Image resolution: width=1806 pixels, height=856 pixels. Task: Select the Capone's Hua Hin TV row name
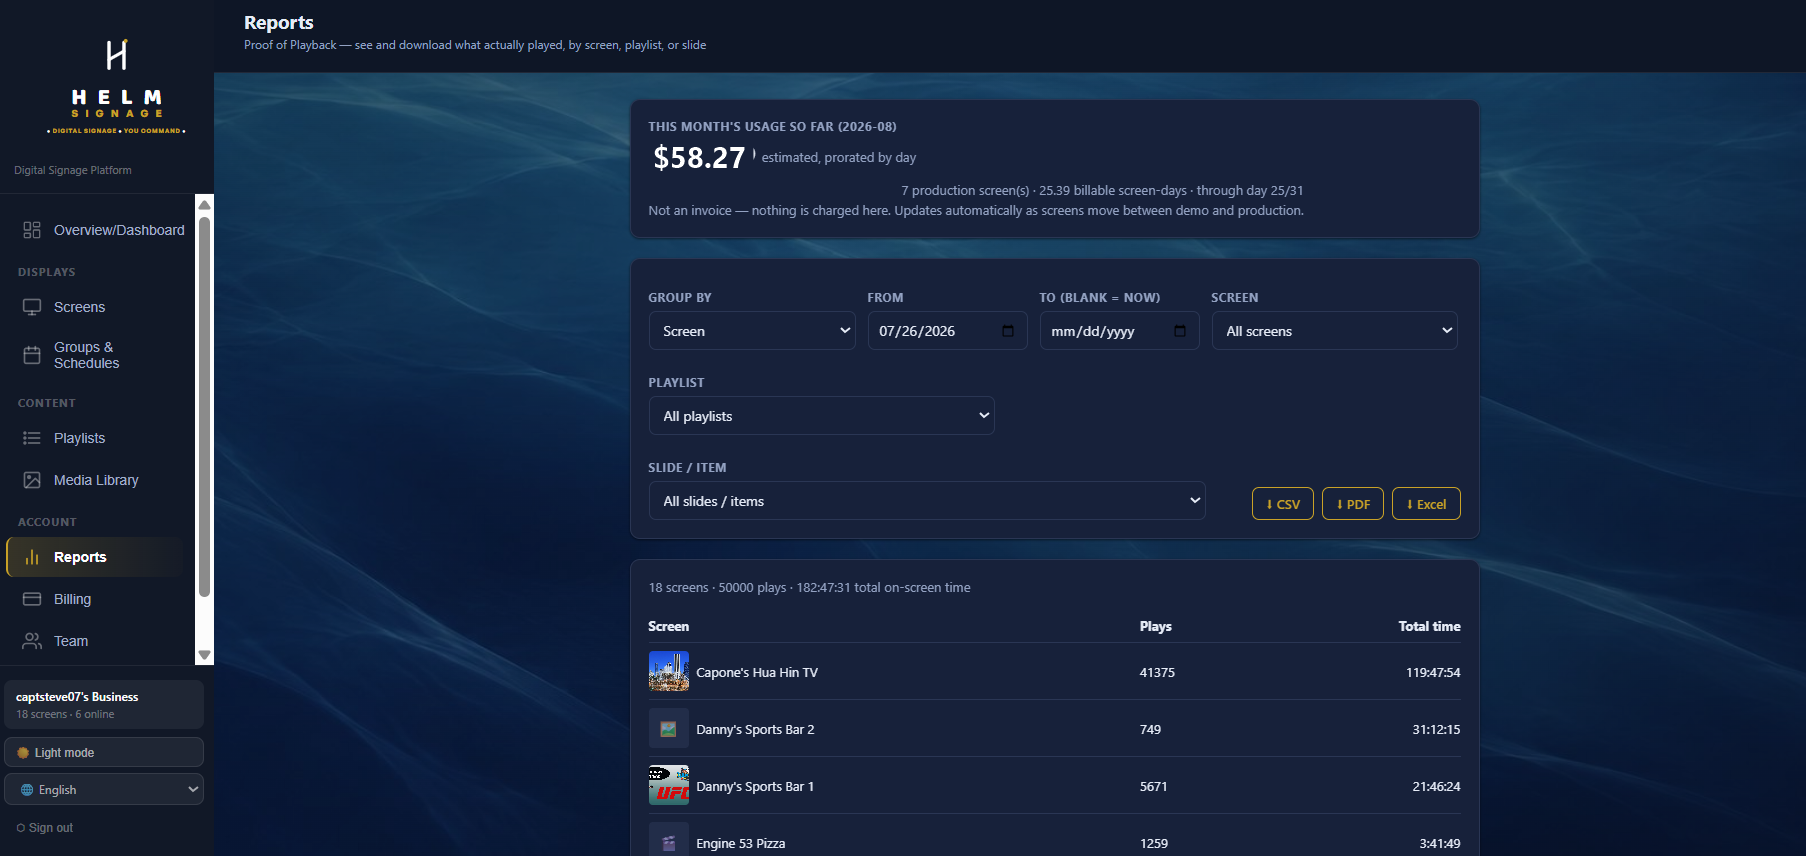coord(757,672)
